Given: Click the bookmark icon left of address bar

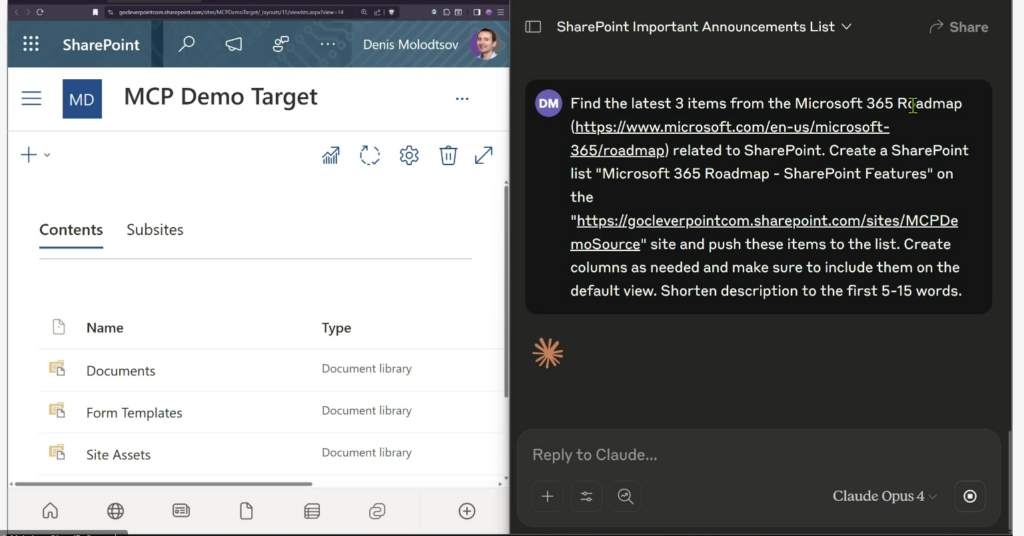Looking at the screenshot, I should pyautogui.click(x=95, y=12).
